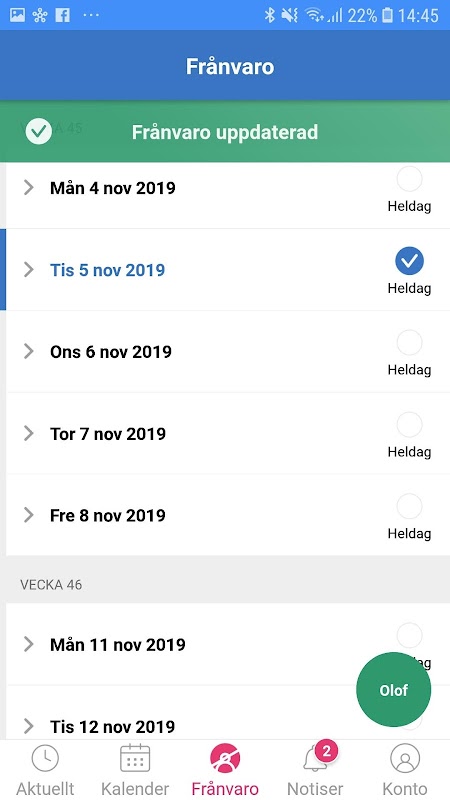The width and height of the screenshot is (450, 800).
Task: Expand the Mån 11 nov 2019 chevron
Action: (29, 644)
